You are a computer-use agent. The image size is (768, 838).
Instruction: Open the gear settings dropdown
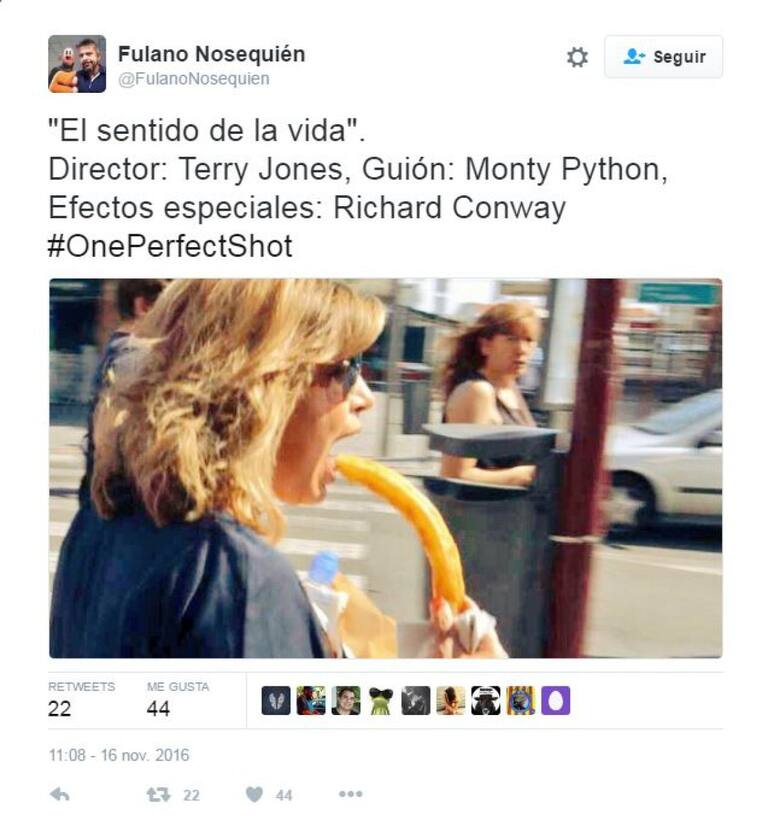click(577, 57)
